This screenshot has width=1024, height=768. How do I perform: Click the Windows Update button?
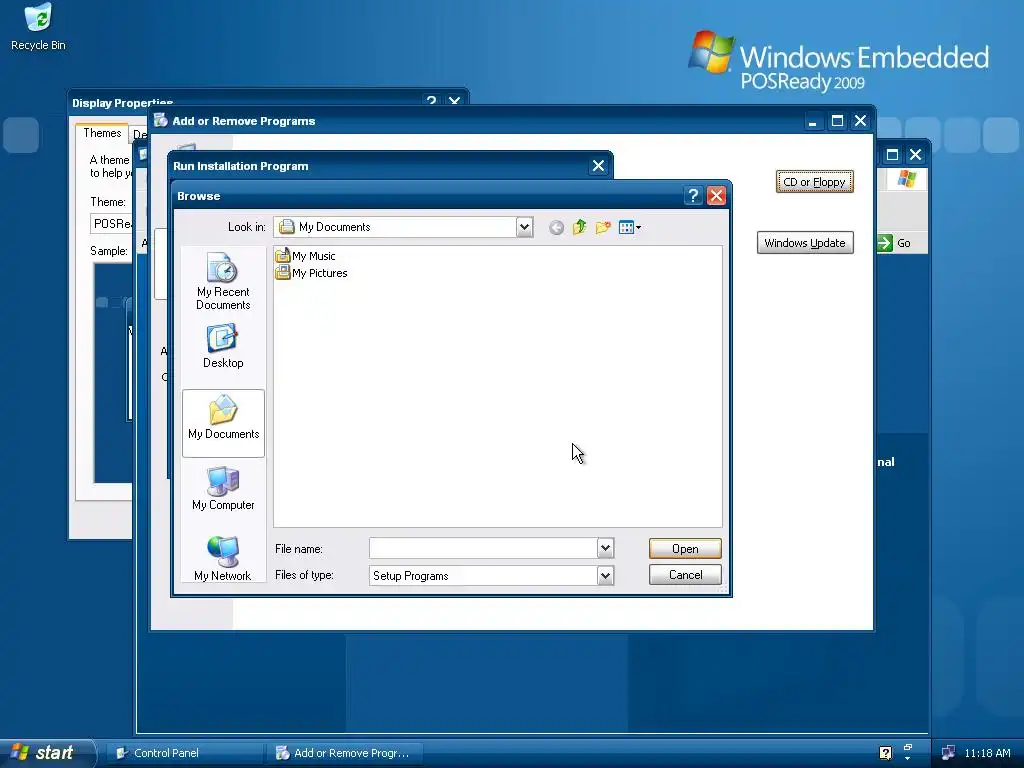[805, 243]
